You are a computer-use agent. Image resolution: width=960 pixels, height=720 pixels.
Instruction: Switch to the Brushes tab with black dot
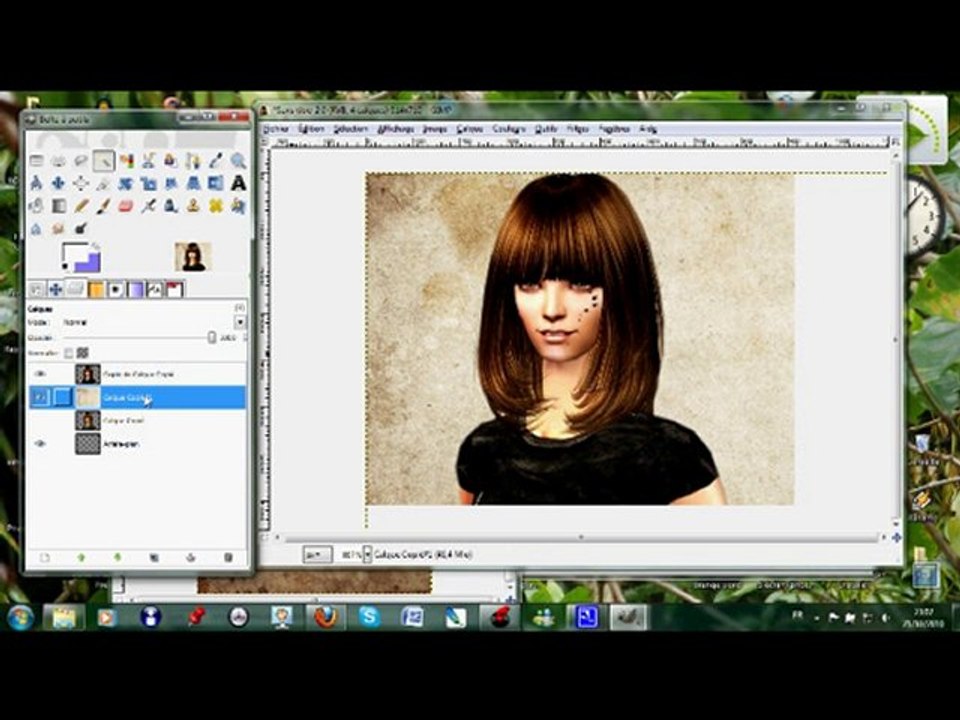(116, 290)
